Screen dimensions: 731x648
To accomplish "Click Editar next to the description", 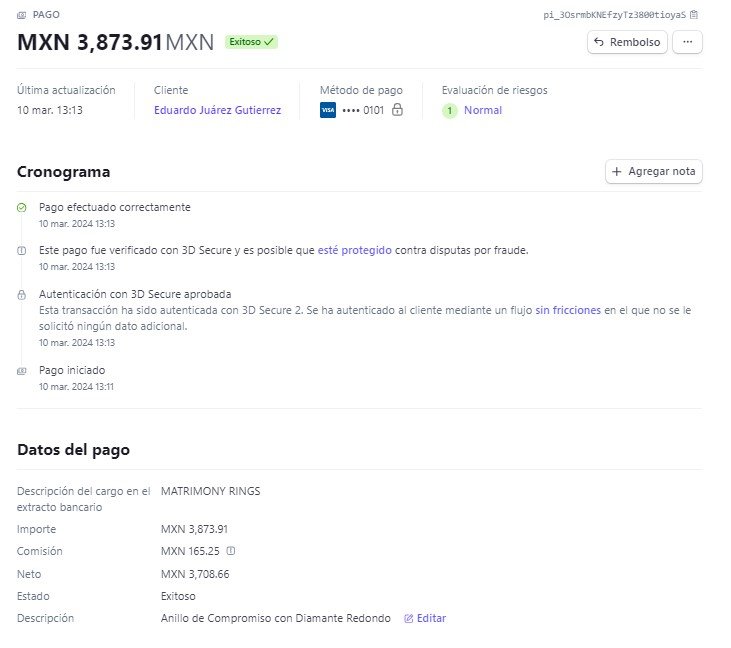I will 425,618.
